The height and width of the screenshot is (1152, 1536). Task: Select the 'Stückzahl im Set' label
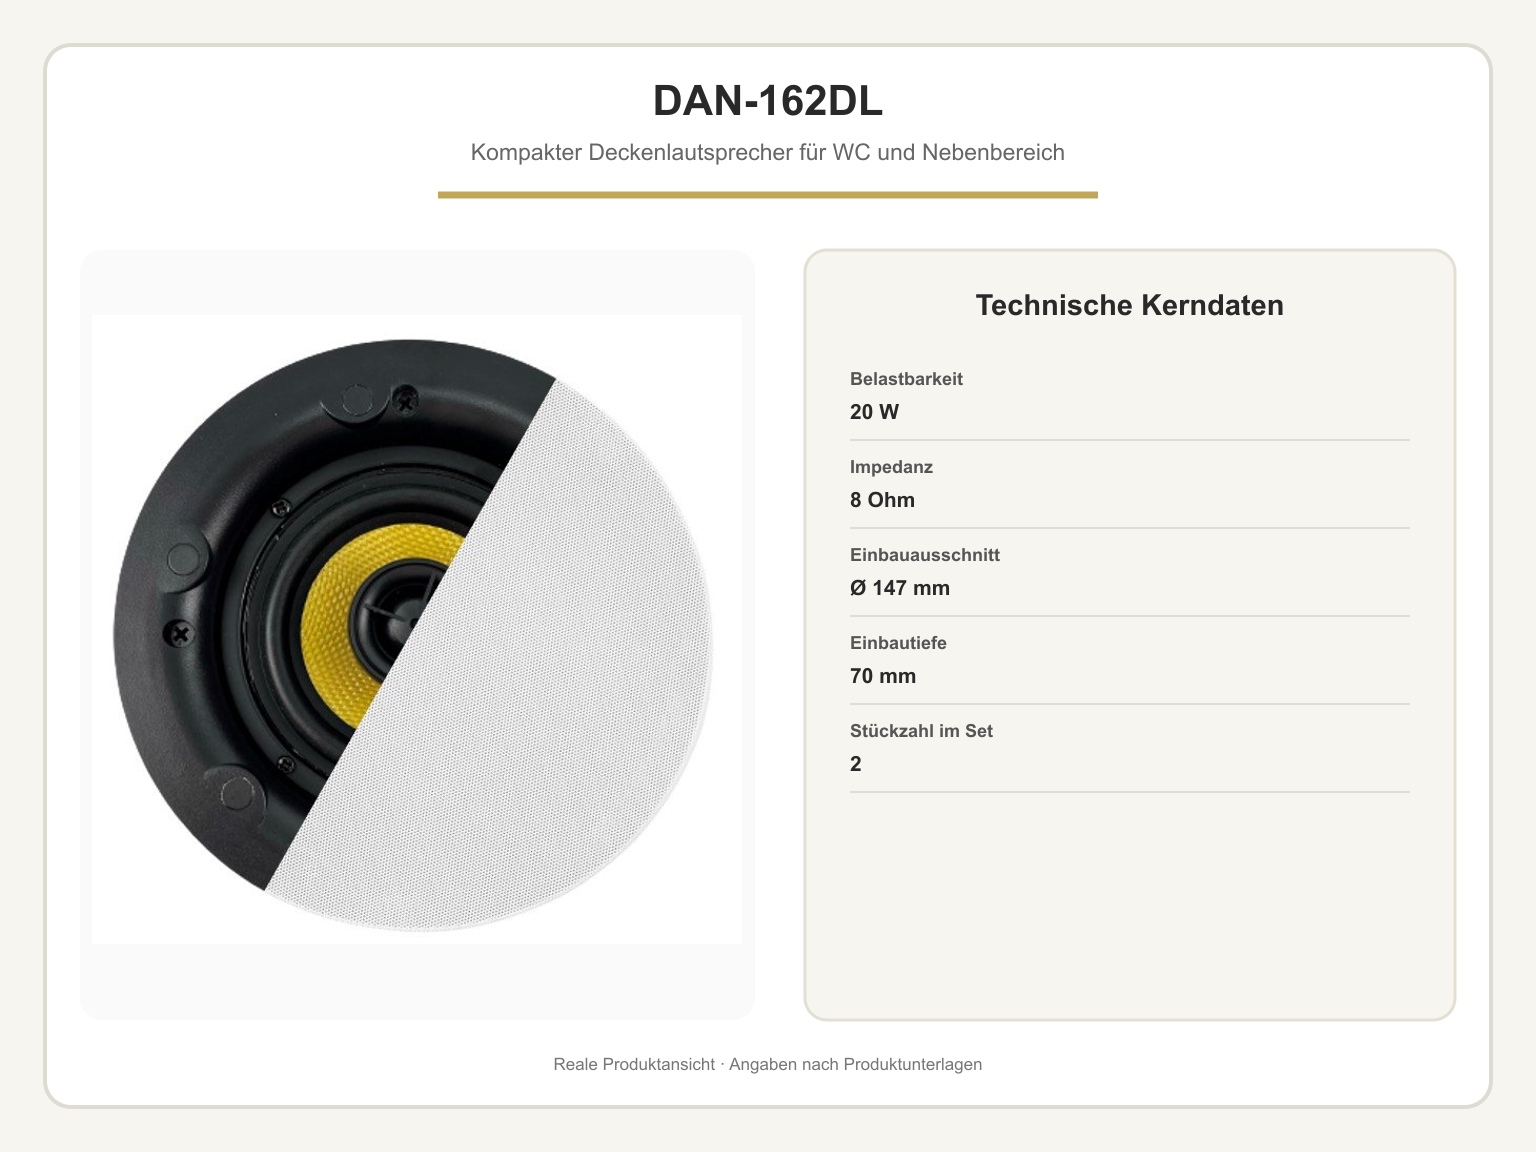coord(921,731)
